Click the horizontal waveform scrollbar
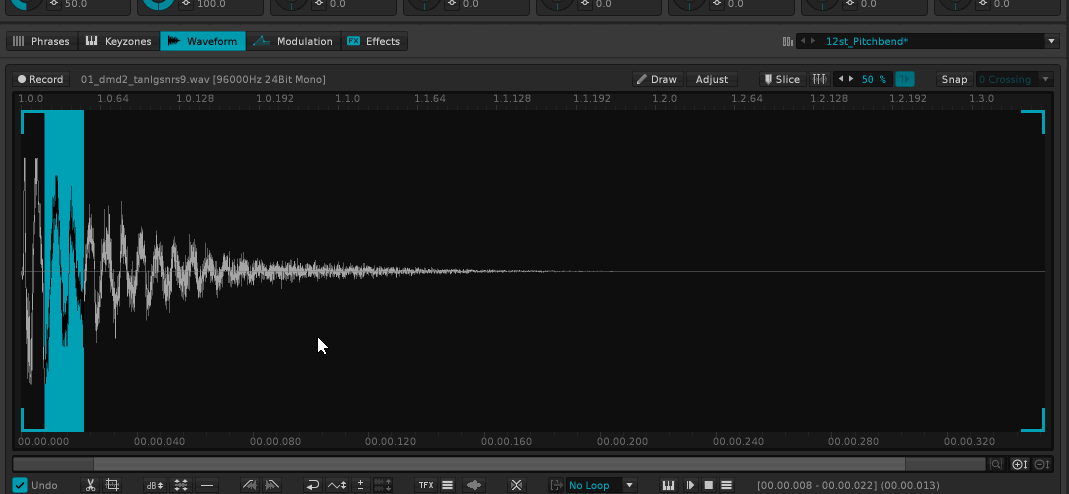The width and height of the screenshot is (1069, 494). pyautogui.click(x=498, y=464)
